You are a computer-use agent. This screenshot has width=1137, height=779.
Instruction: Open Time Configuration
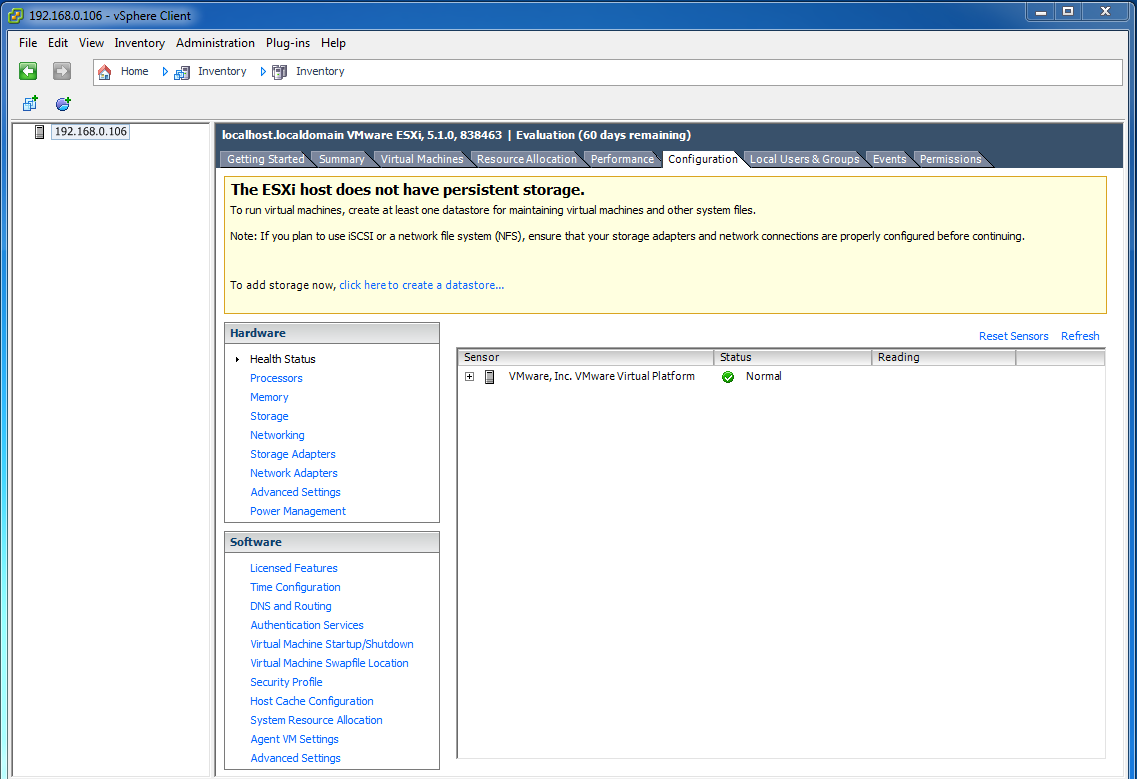pos(295,587)
